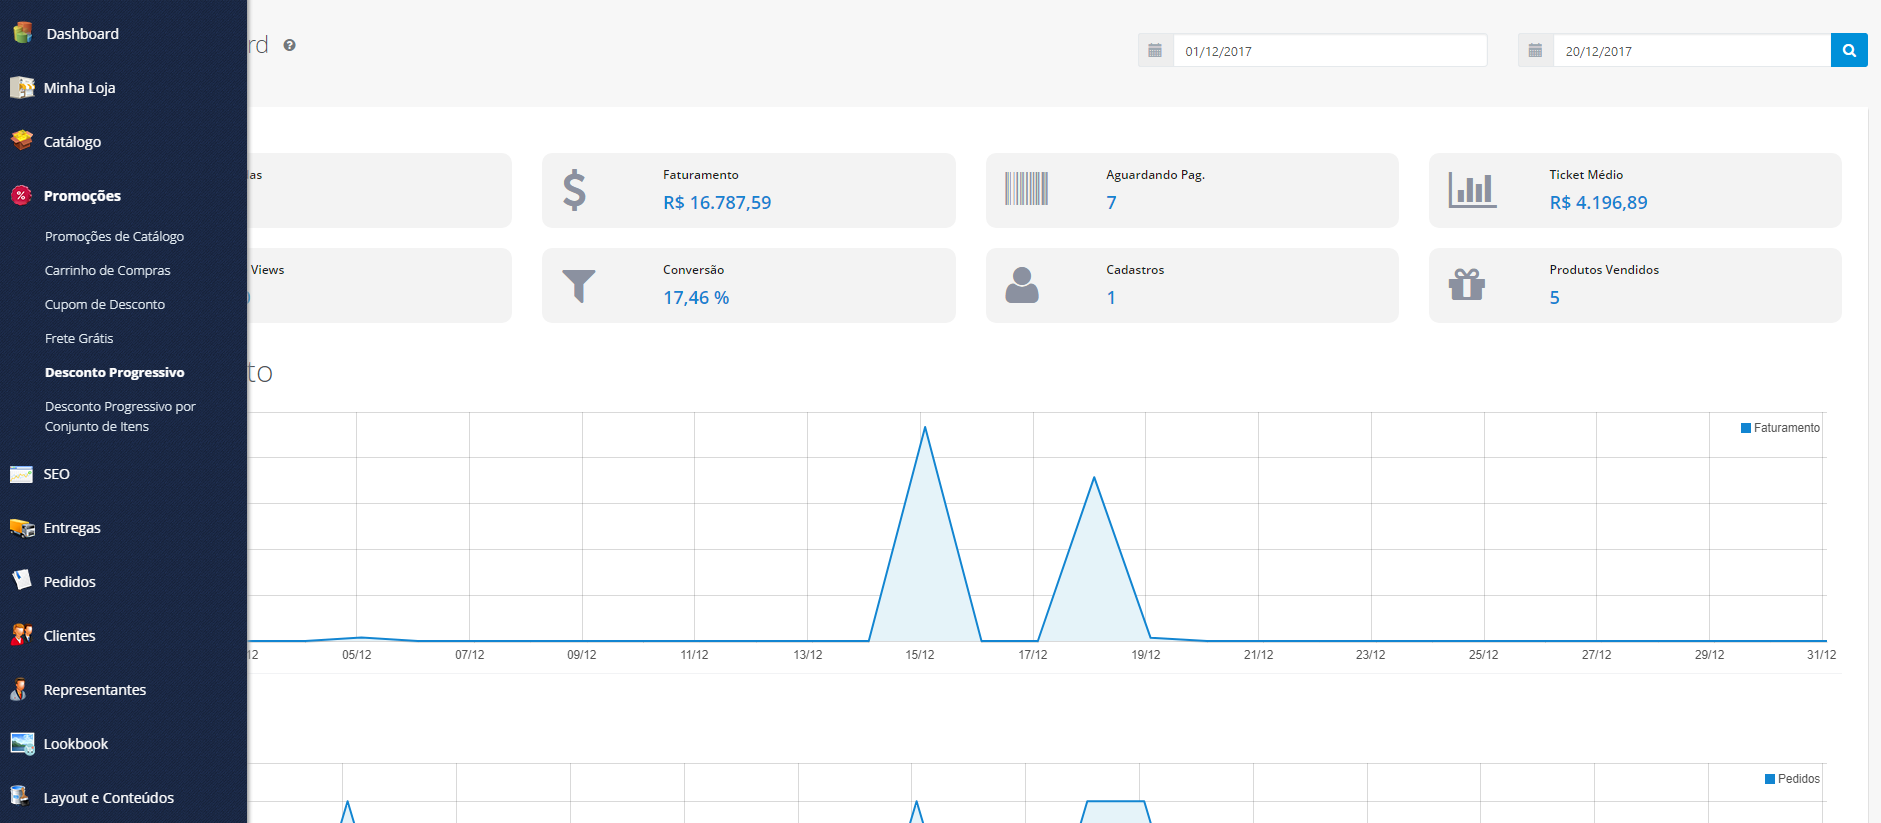Click the 31/12 axis label
This screenshot has width=1881, height=823.
tap(1821, 655)
